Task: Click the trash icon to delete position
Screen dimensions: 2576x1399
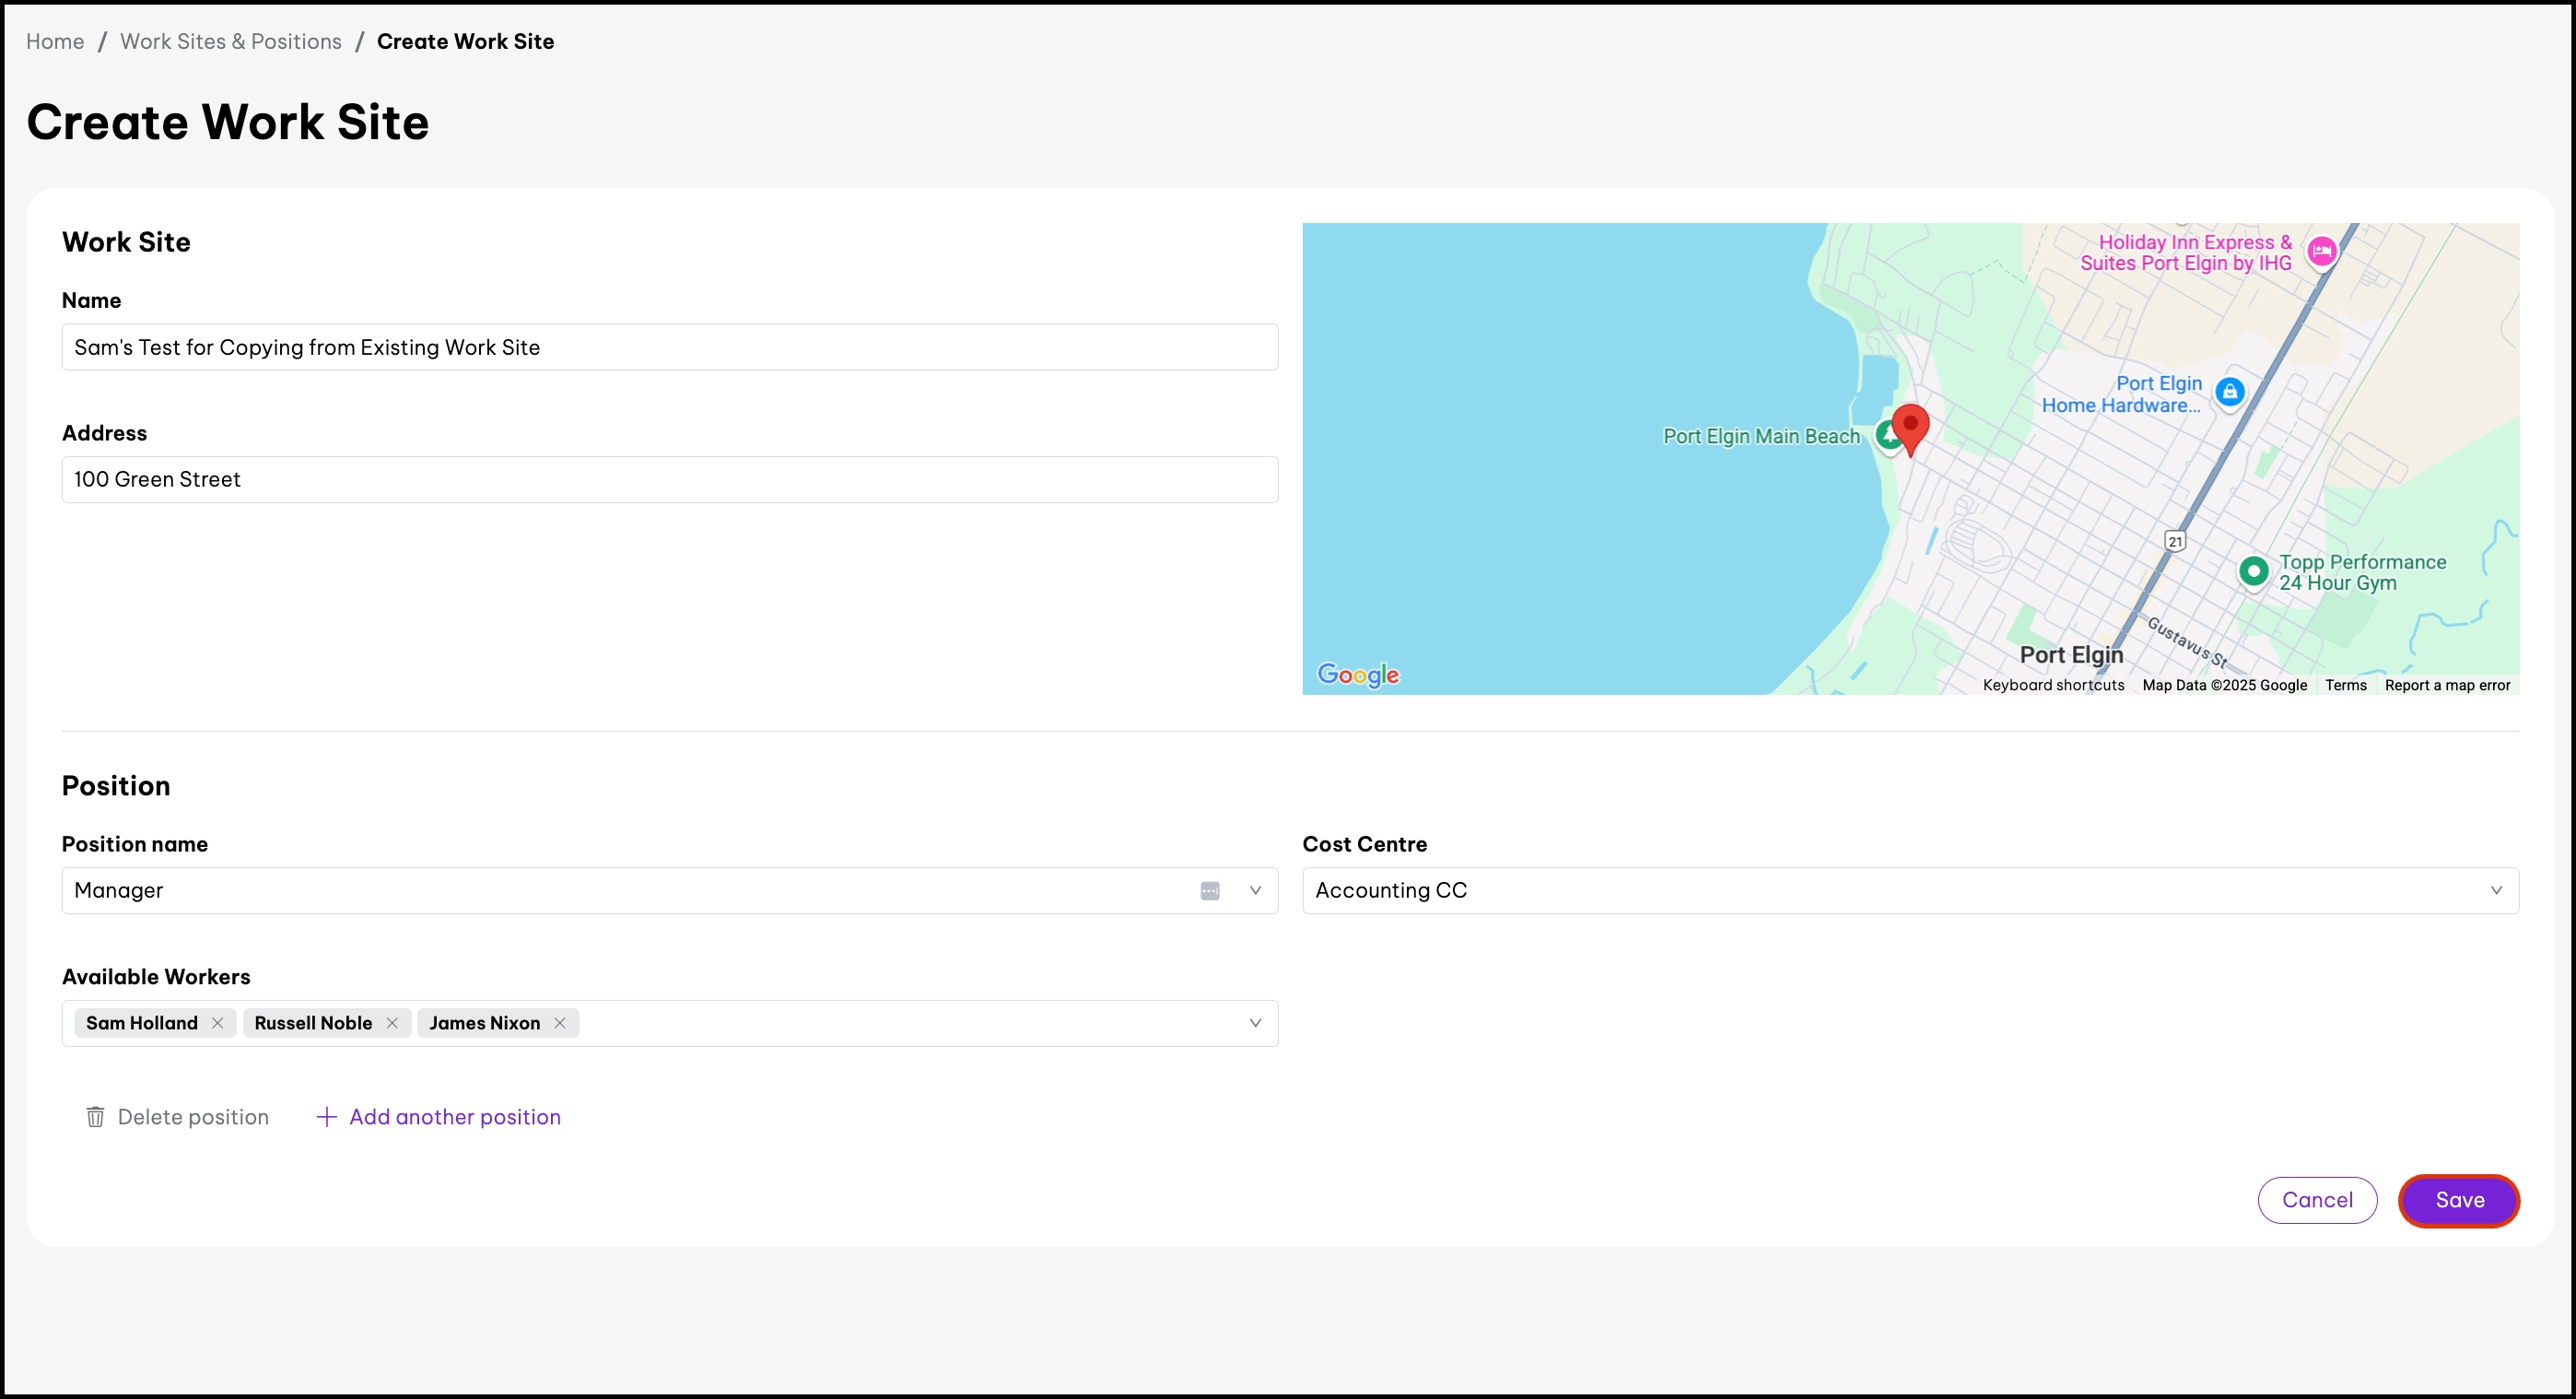Action: (95, 1117)
